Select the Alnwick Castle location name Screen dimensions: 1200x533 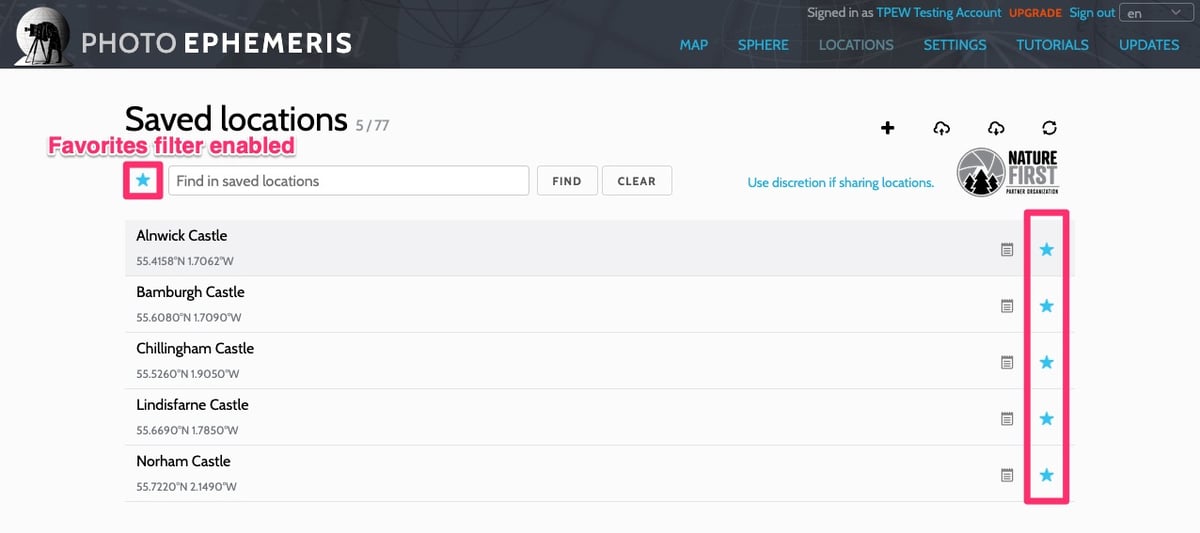(182, 236)
